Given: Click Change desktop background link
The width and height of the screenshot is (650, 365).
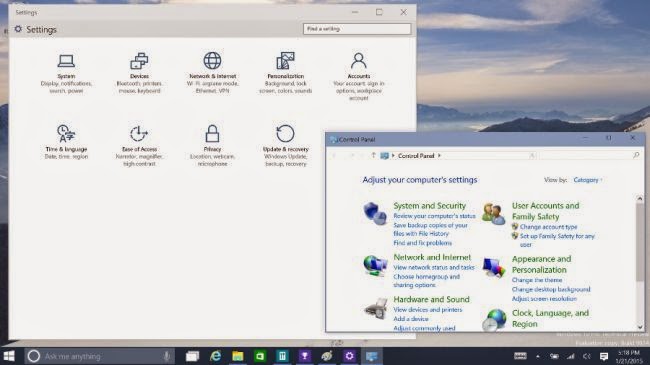Looking at the screenshot, I should pos(551,290).
